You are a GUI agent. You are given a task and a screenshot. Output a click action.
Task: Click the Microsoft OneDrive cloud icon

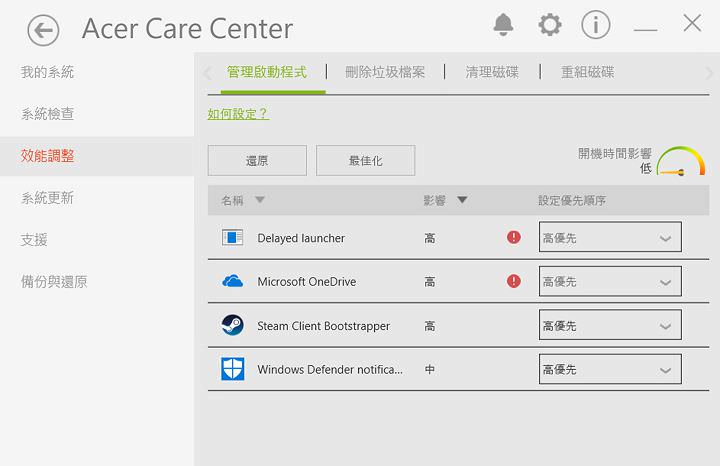pyautogui.click(x=233, y=282)
